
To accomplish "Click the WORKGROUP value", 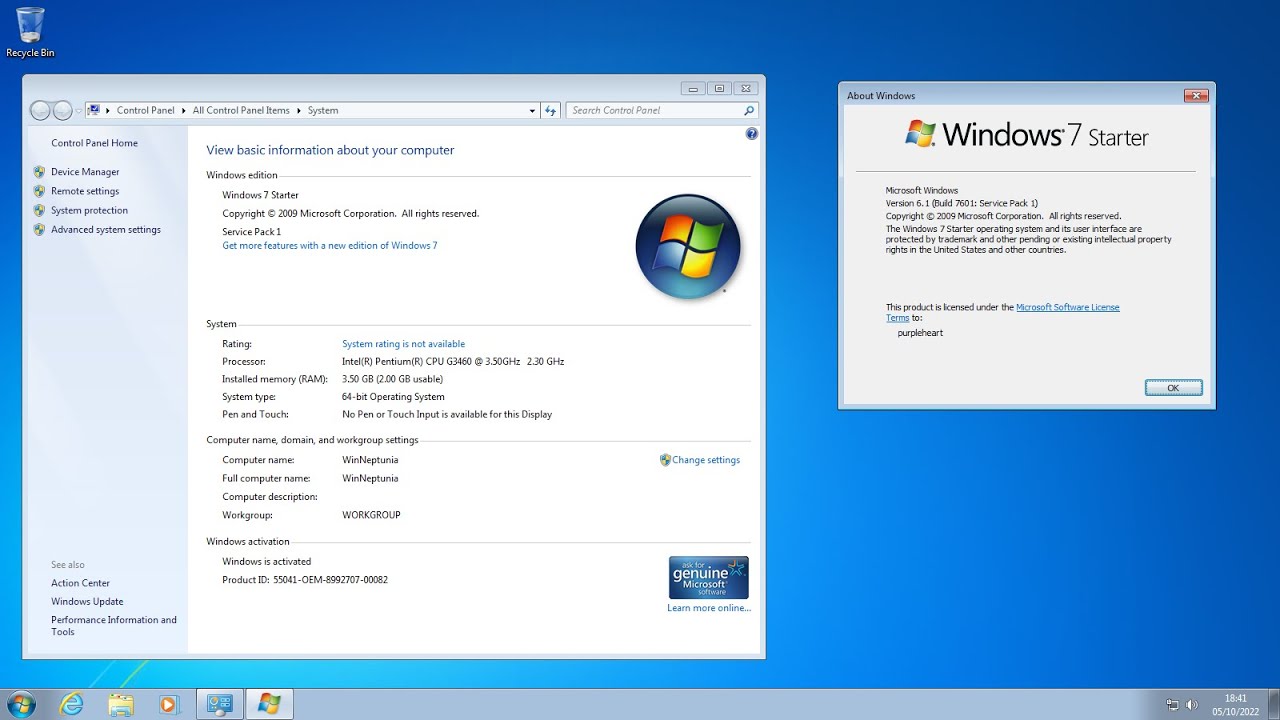I will coord(371,515).
